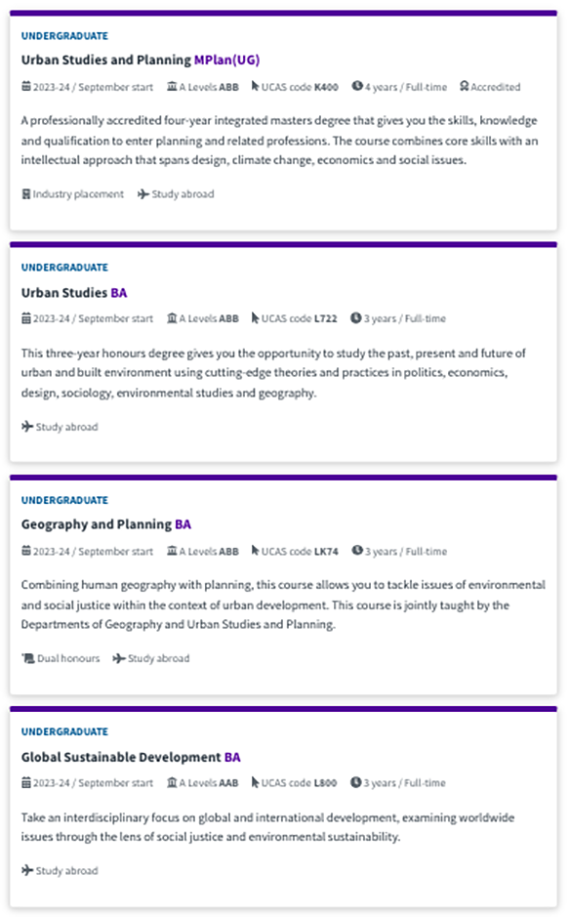Click the UNDERGRADUATE label on Geography and Planning card
This screenshot has height=917, width=570.
pyautogui.click(x=64, y=500)
